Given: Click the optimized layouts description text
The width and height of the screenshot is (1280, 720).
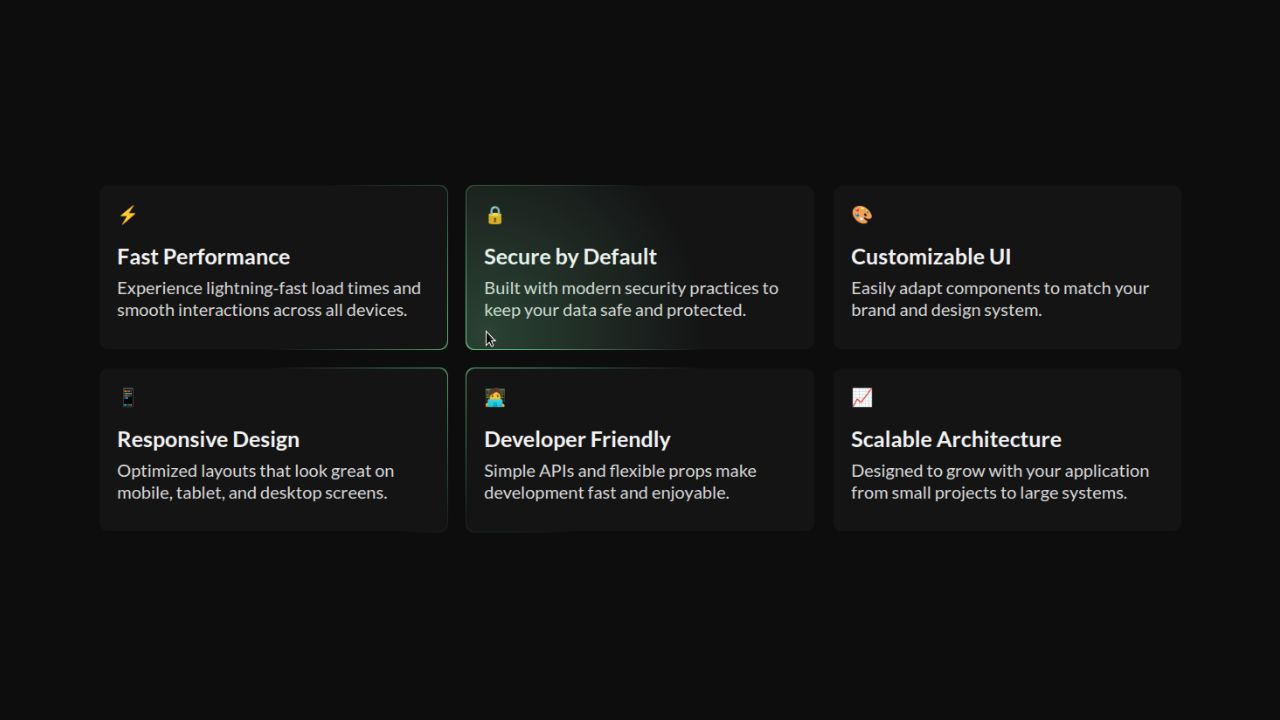Looking at the screenshot, I should [x=255, y=482].
